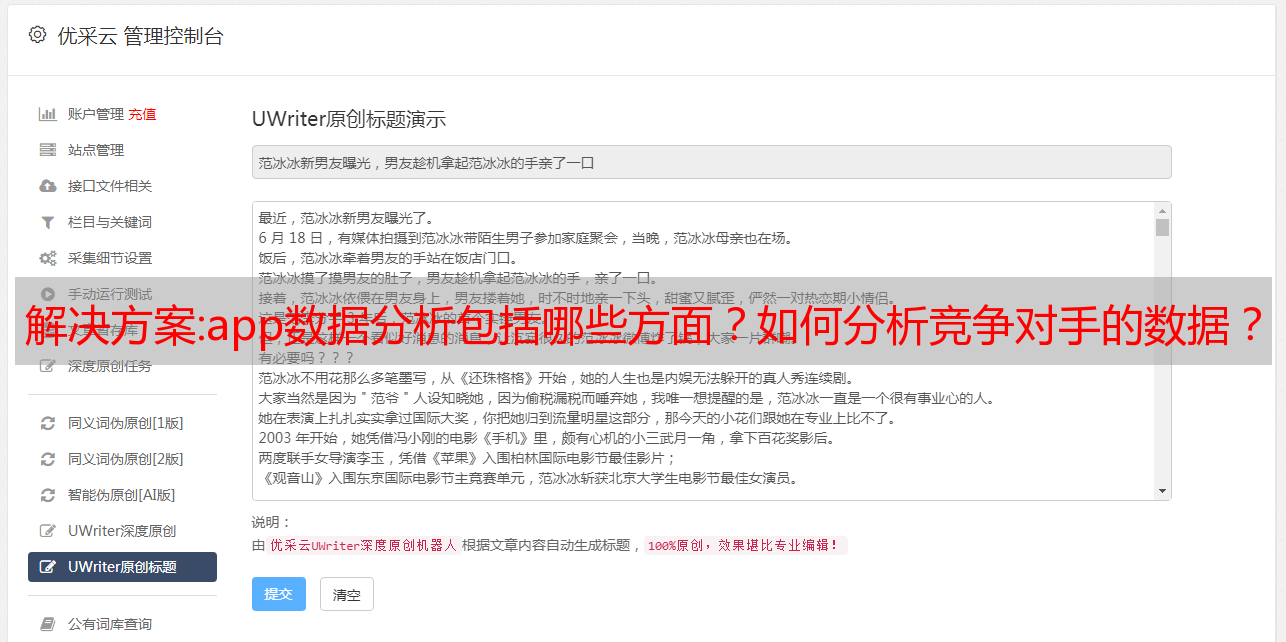Select the 站点管理 server icon

pos(47,150)
